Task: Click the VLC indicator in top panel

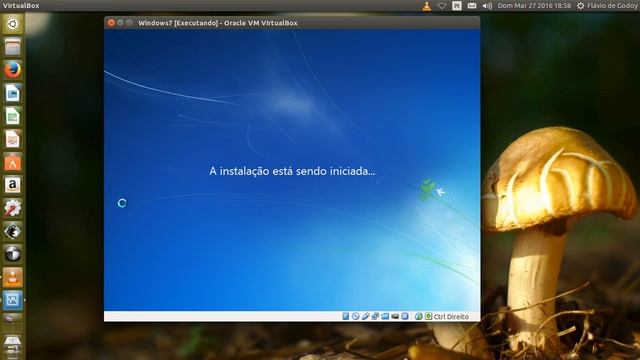Action: pyautogui.click(x=427, y=6)
